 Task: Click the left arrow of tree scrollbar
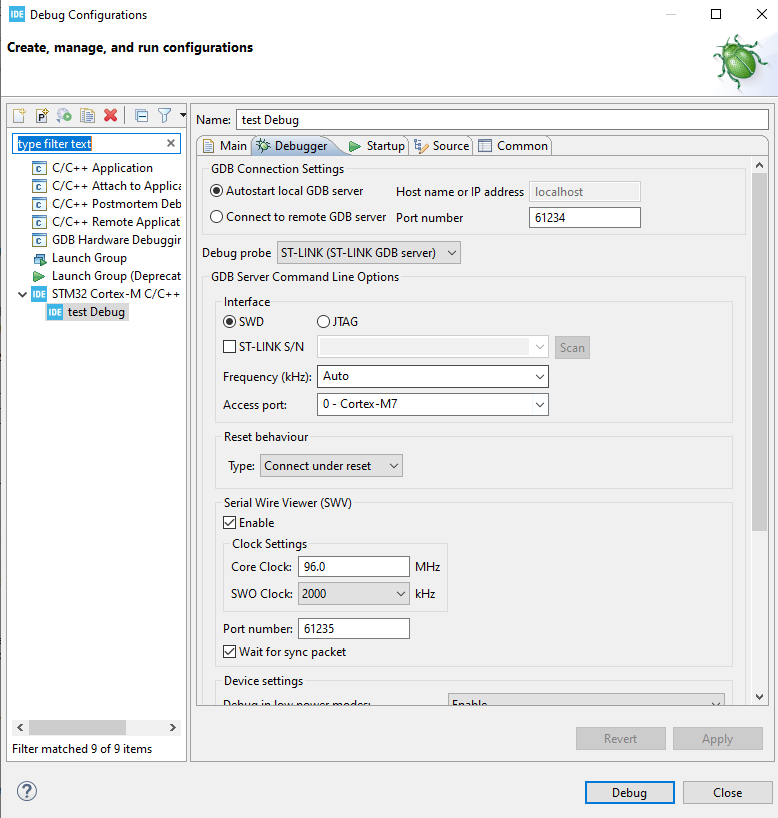point(20,727)
